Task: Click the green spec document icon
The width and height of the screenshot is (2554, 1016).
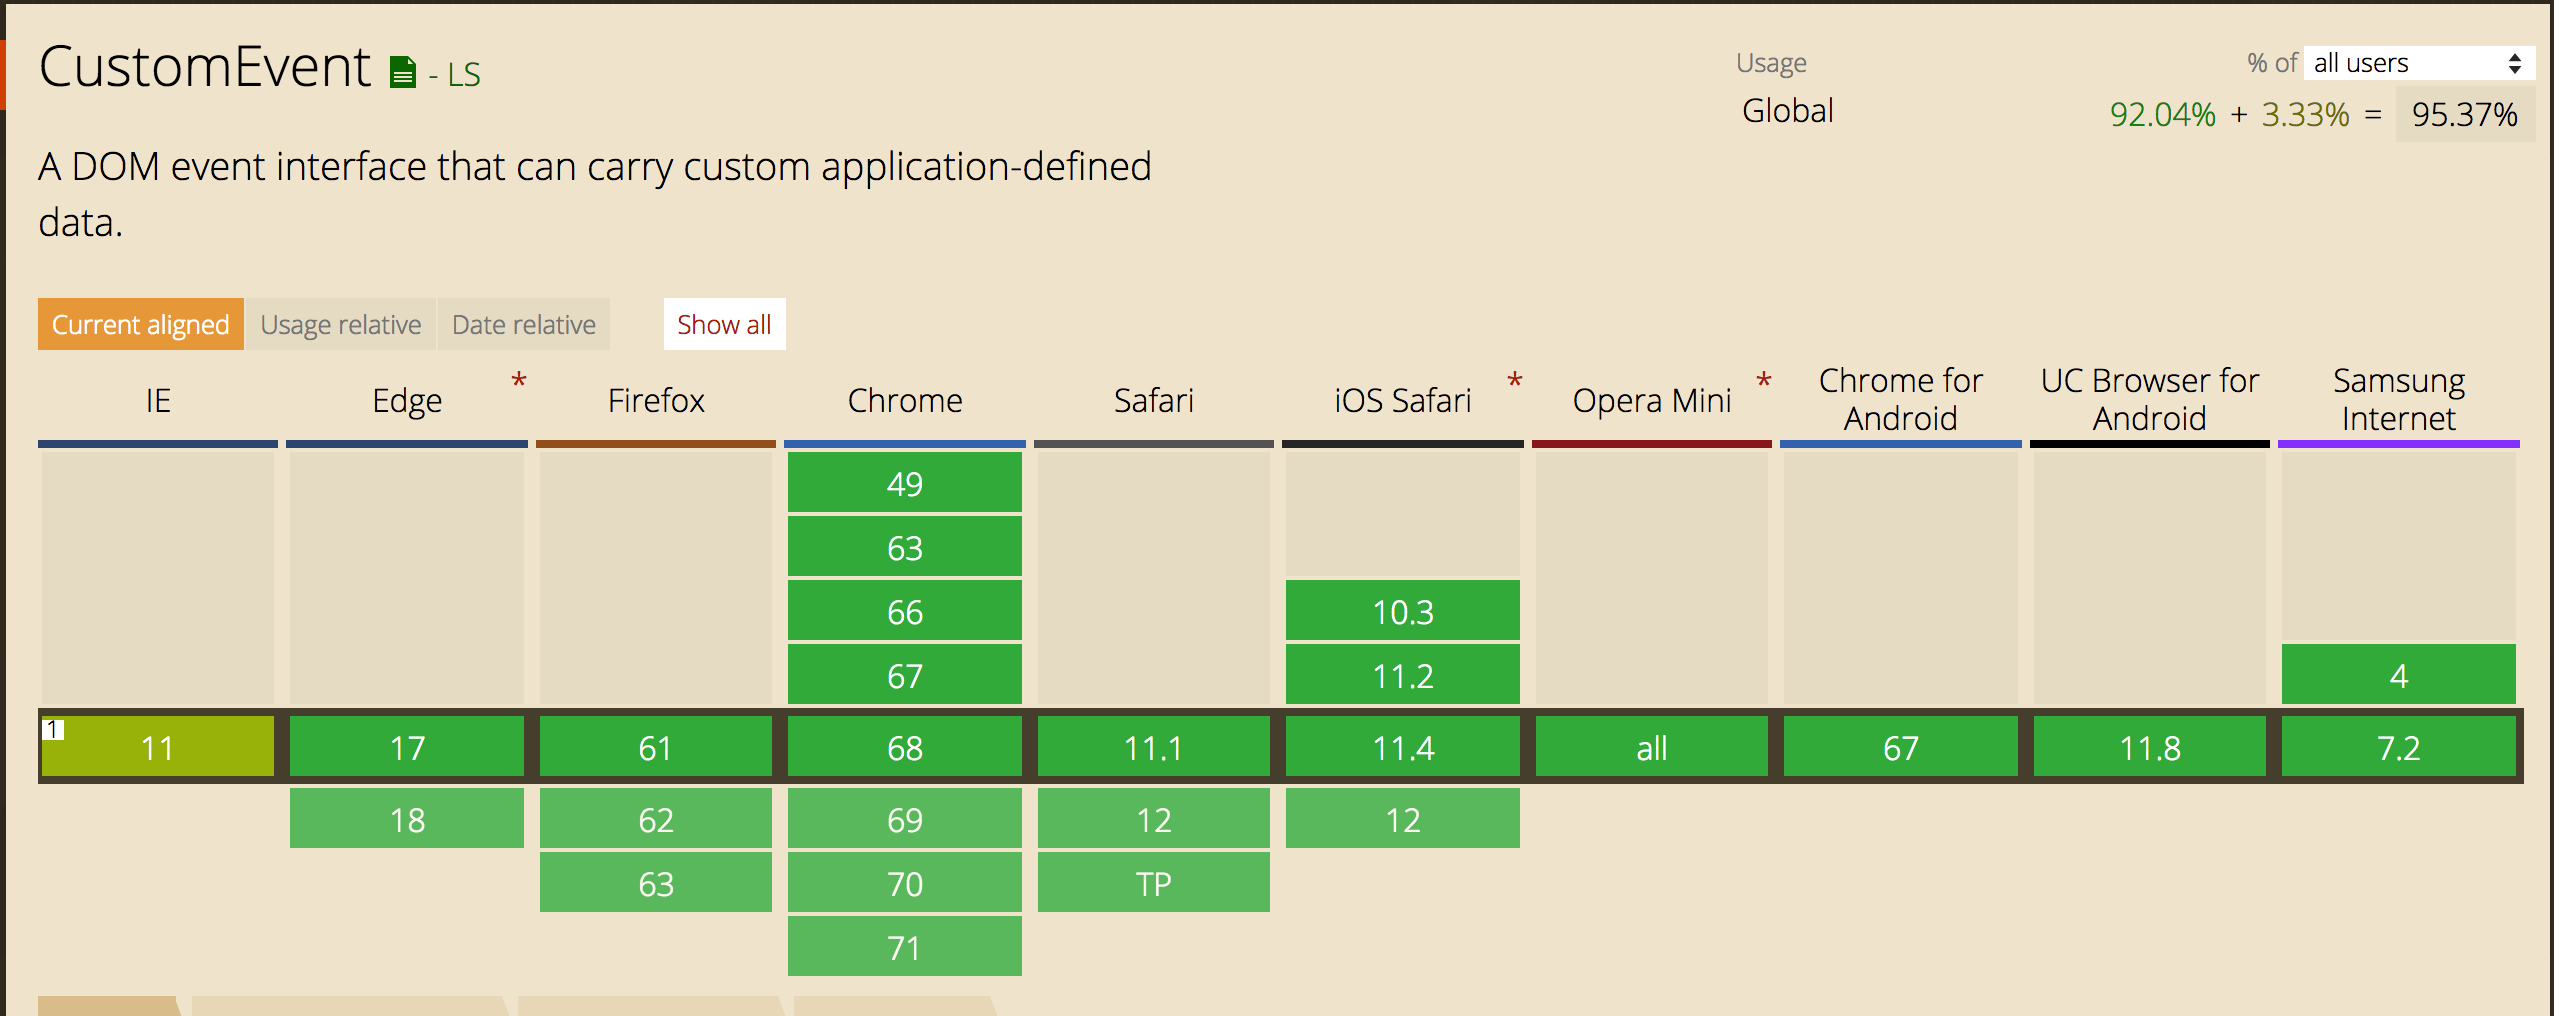Action: tap(402, 73)
